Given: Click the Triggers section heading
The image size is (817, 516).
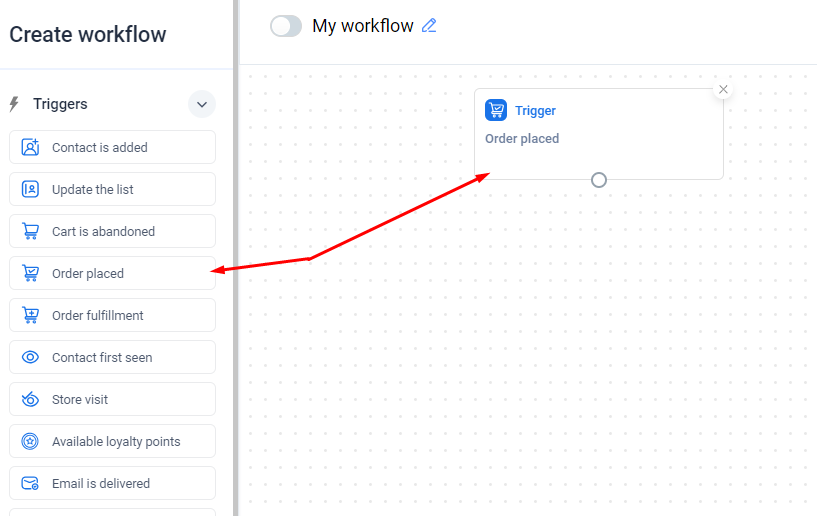Looking at the screenshot, I should tap(60, 104).
